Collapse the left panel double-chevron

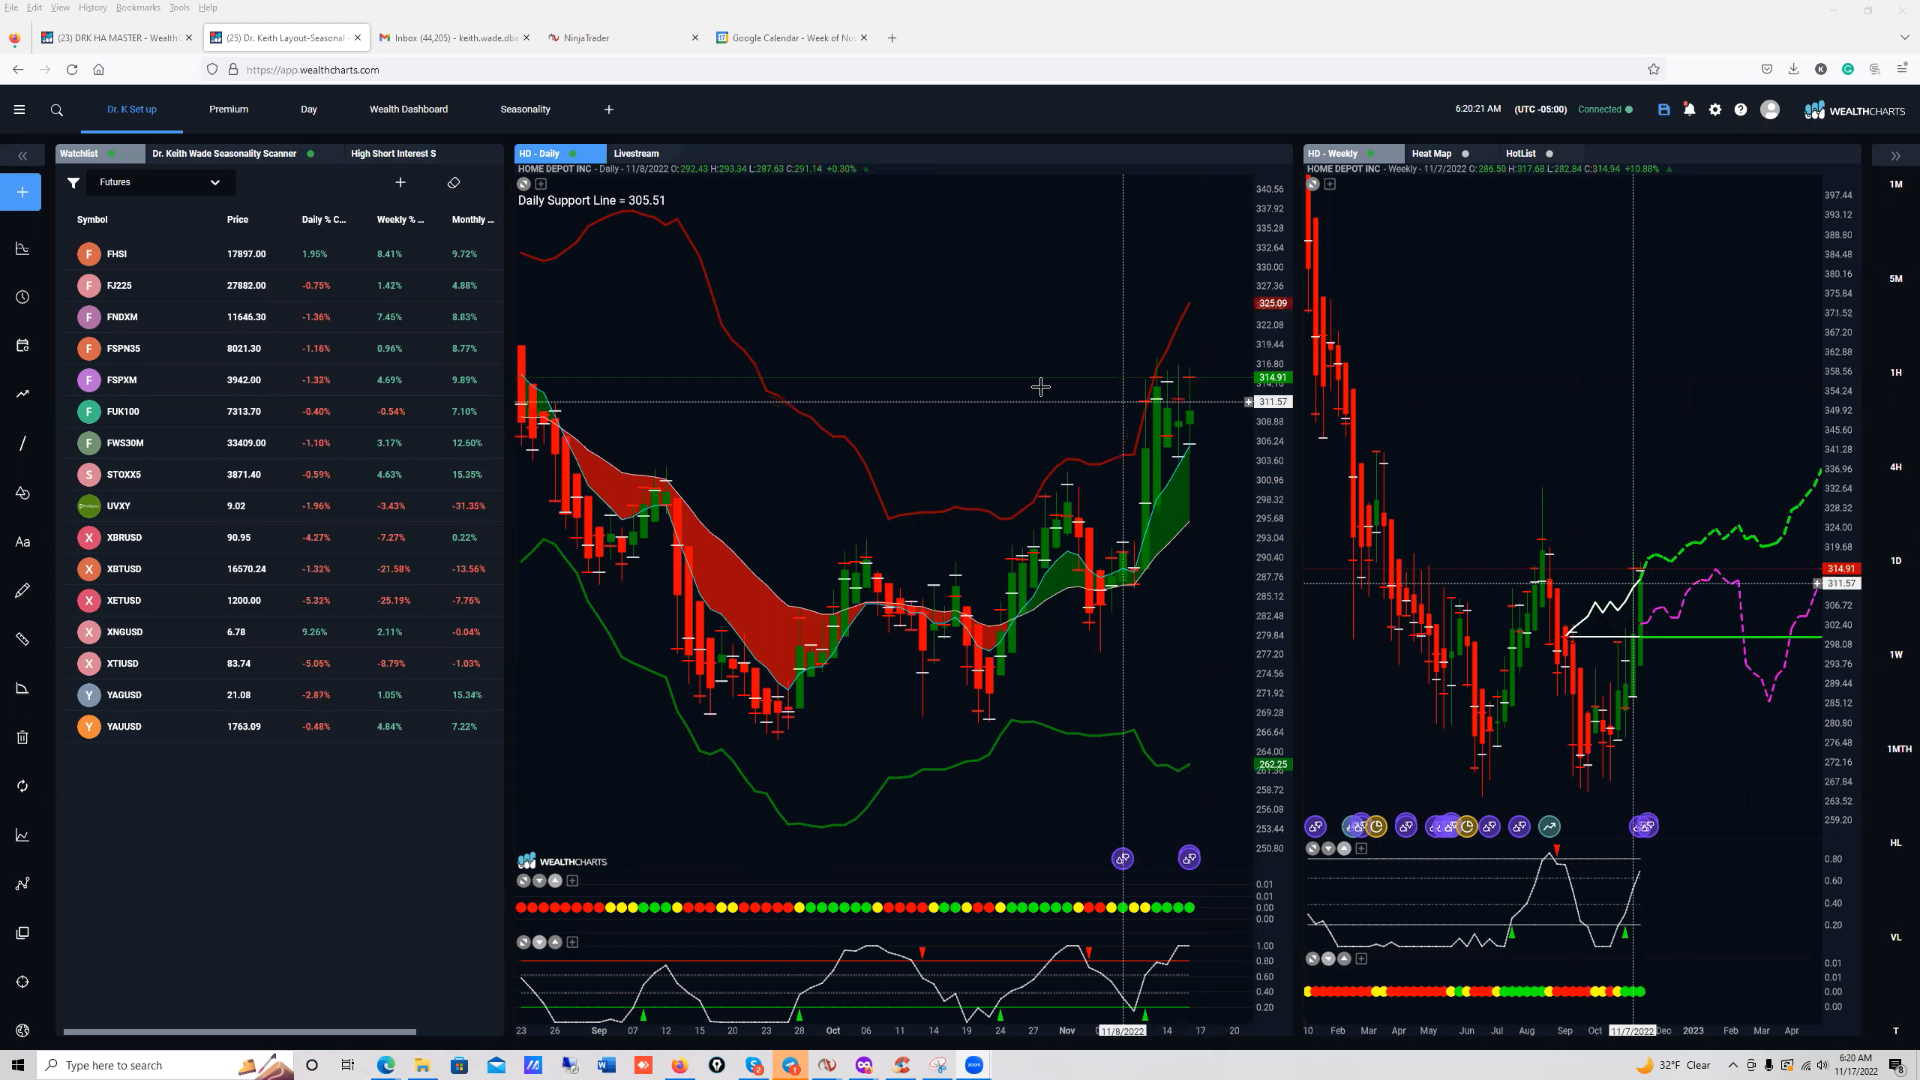coord(22,155)
